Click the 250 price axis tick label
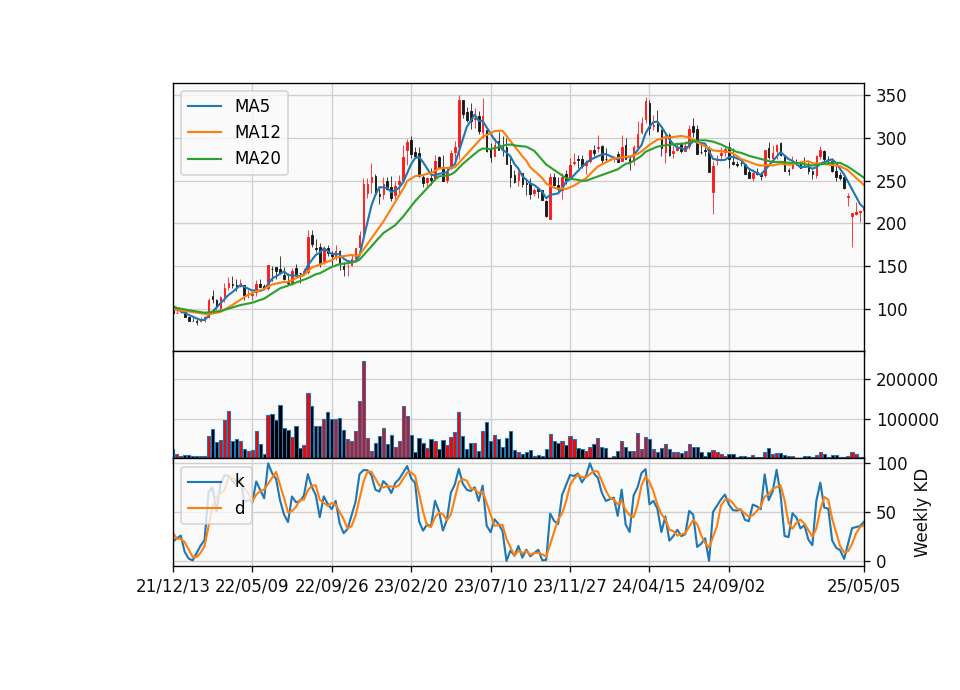The width and height of the screenshot is (960, 690). click(891, 182)
